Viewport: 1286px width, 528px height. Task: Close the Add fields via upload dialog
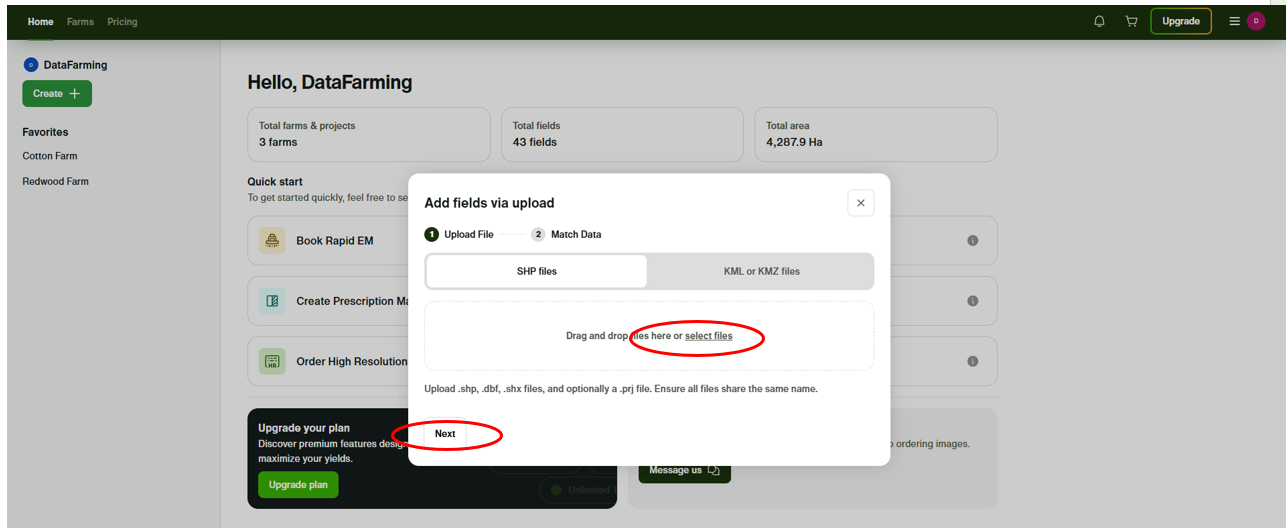(861, 203)
